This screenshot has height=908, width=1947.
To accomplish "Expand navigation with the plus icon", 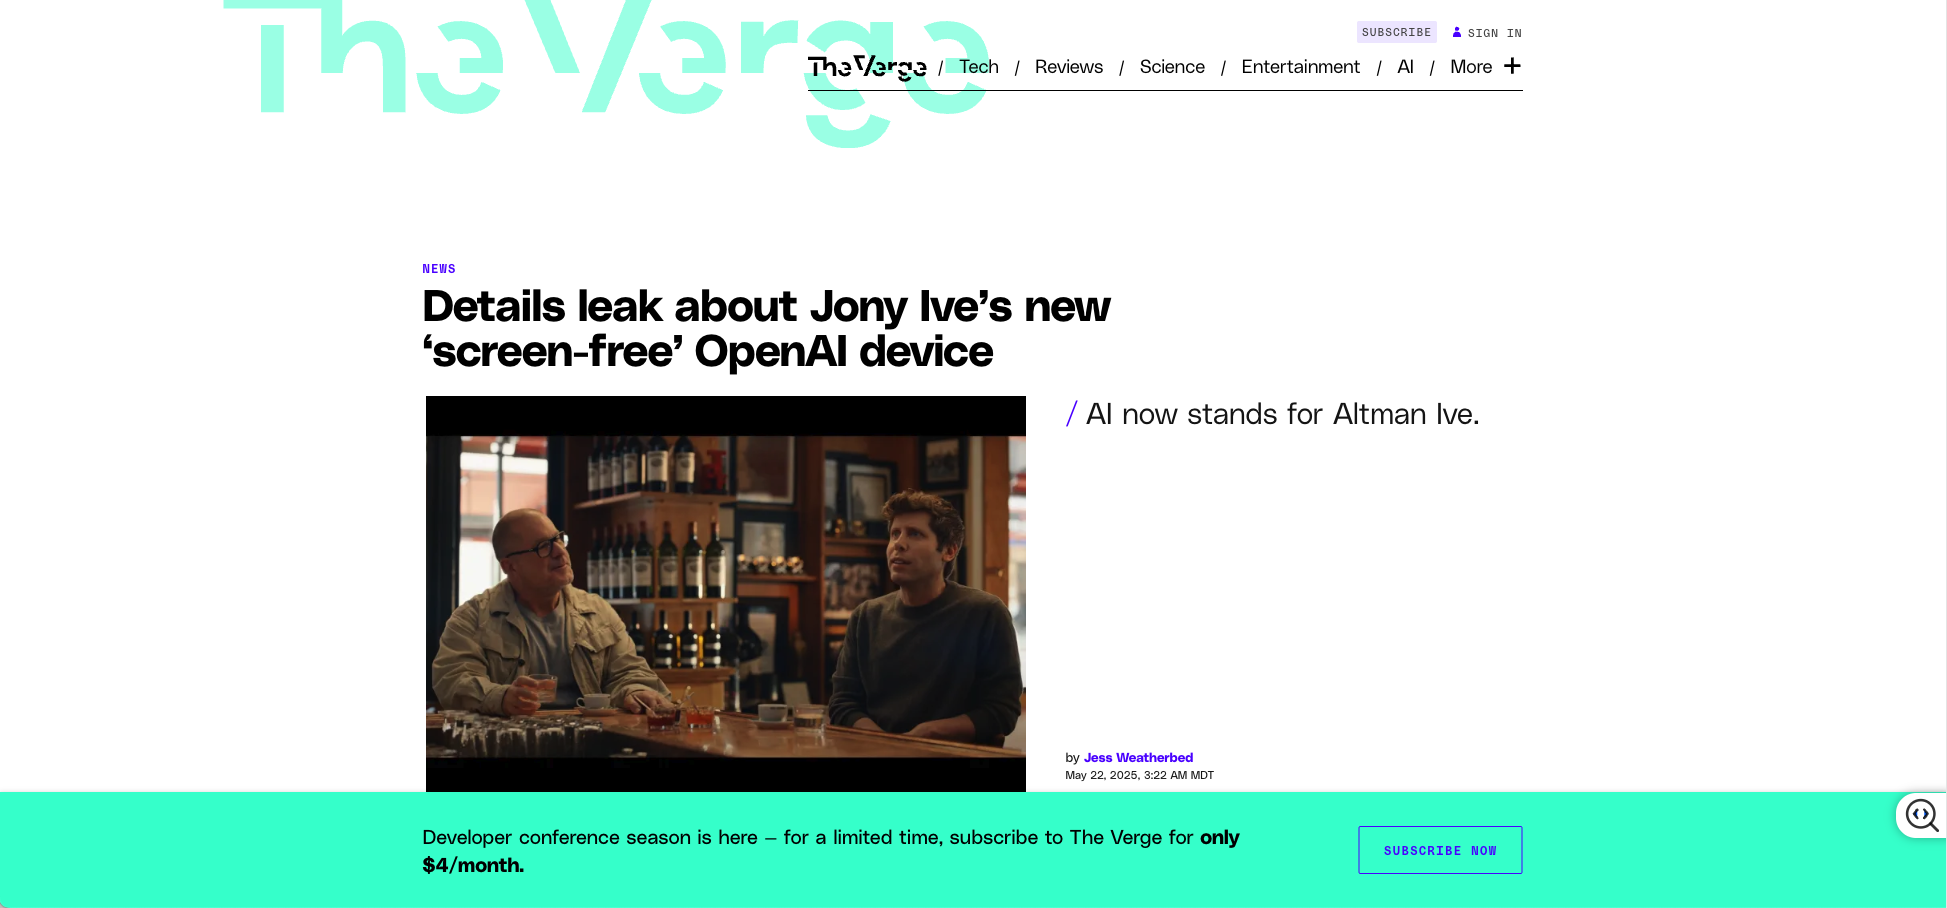I will point(1512,66).
